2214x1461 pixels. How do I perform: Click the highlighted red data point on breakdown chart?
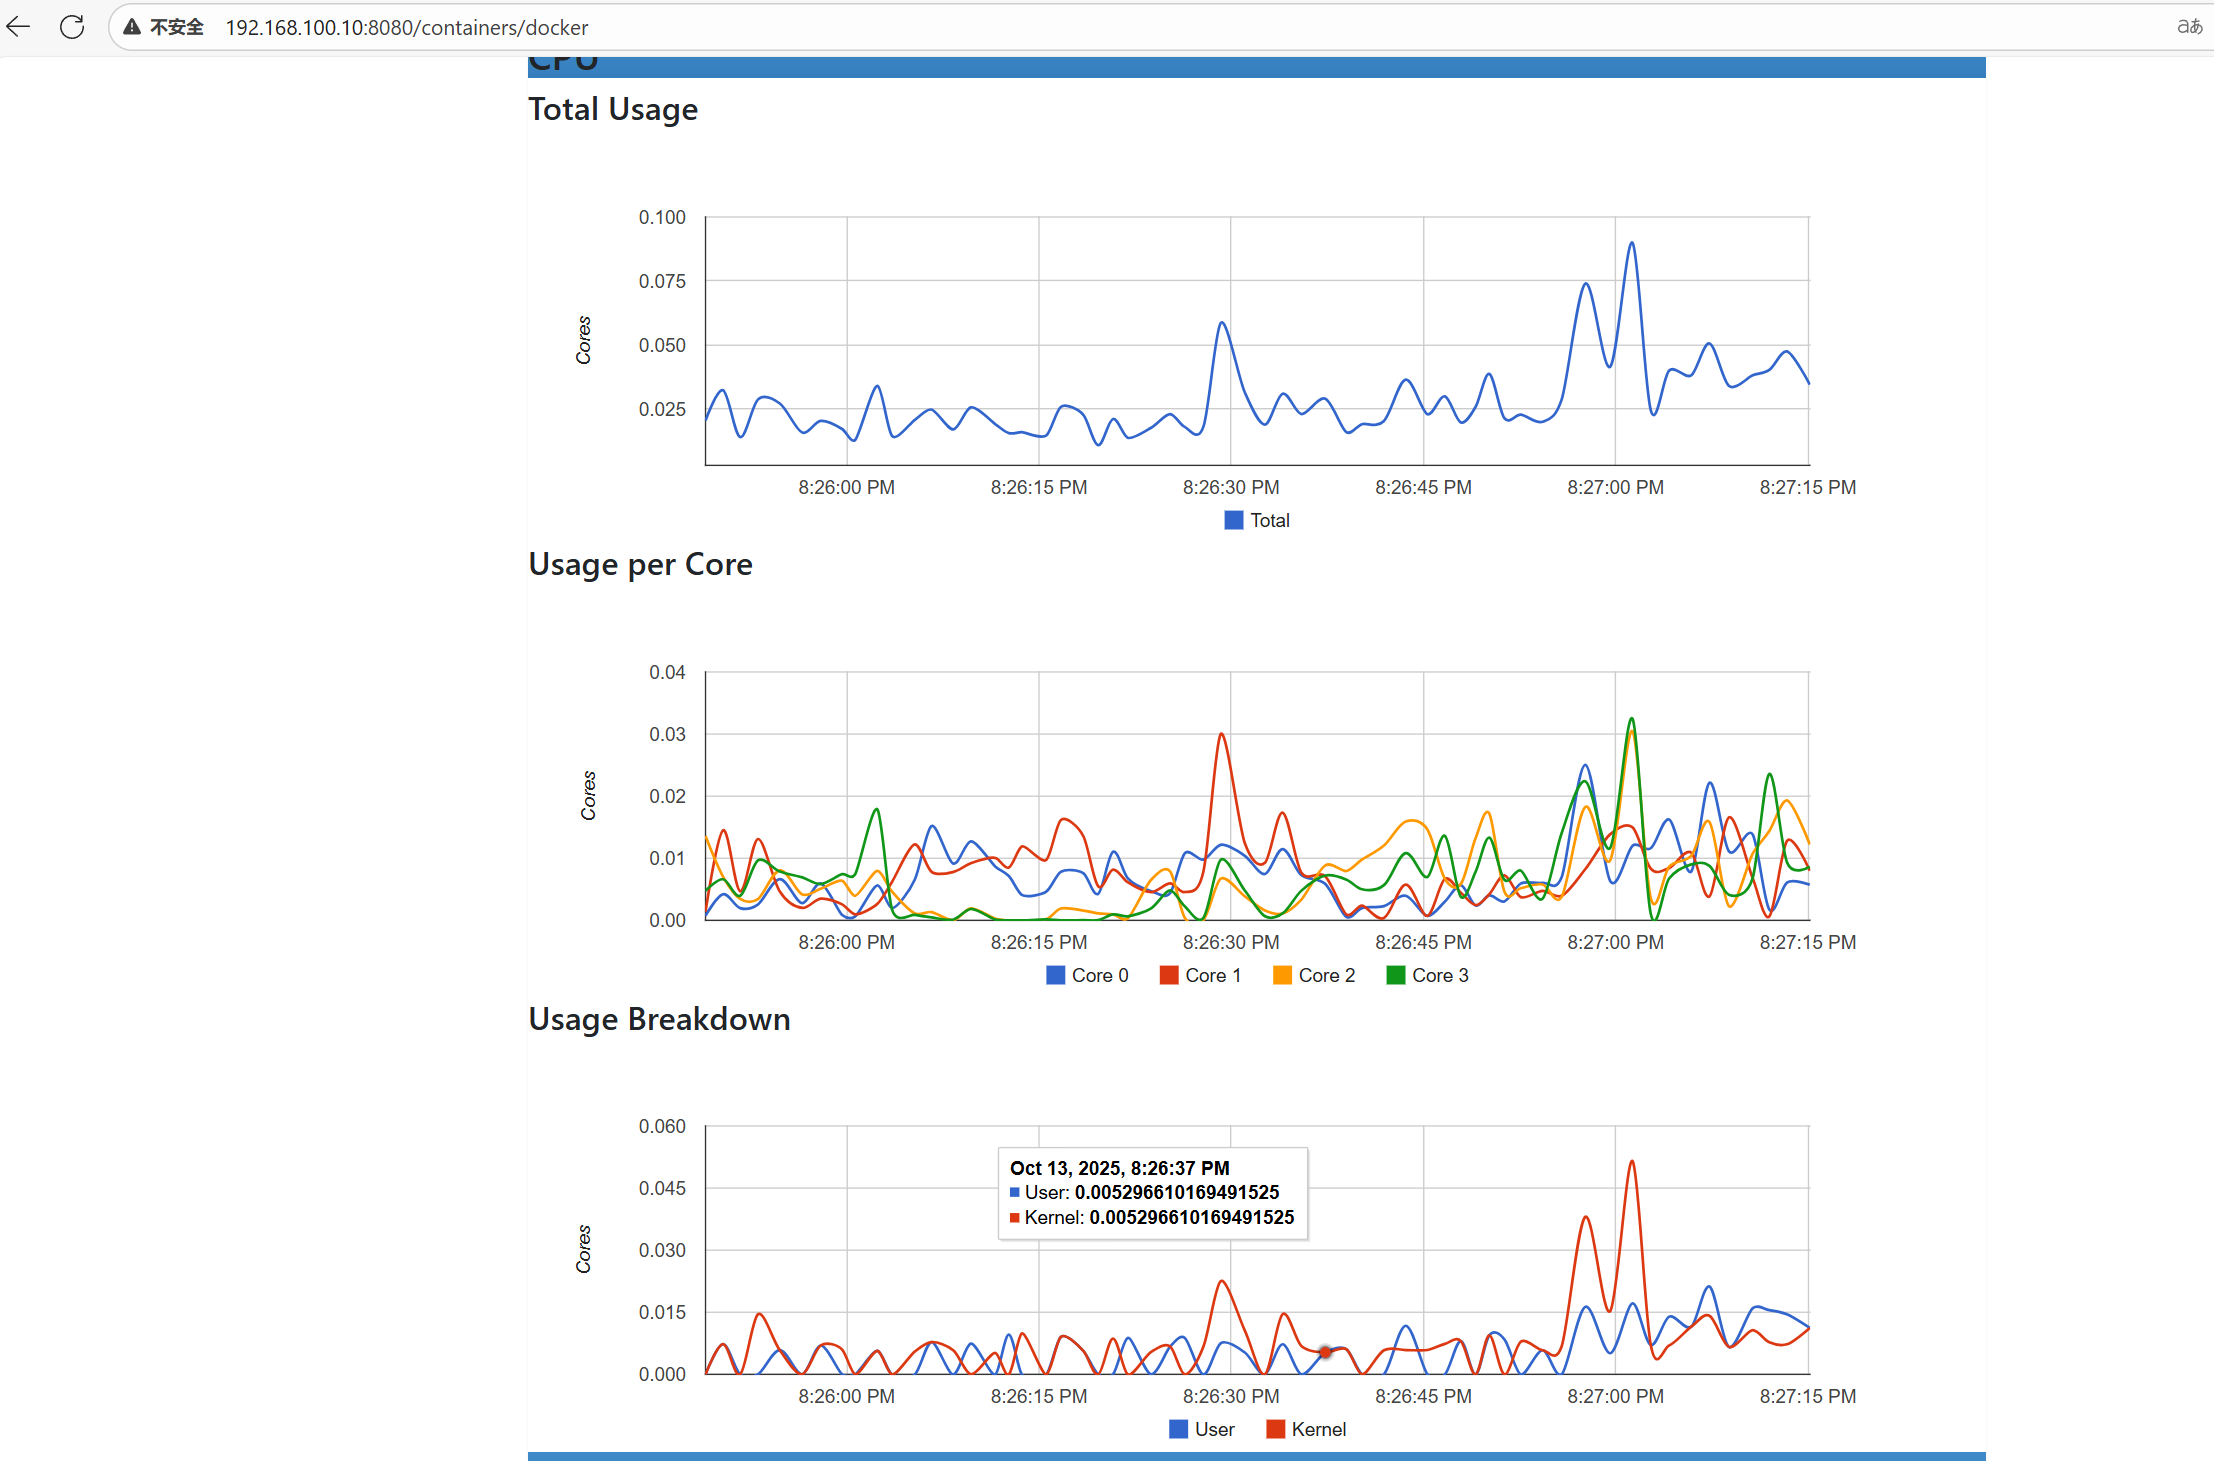[1325, 1352]
